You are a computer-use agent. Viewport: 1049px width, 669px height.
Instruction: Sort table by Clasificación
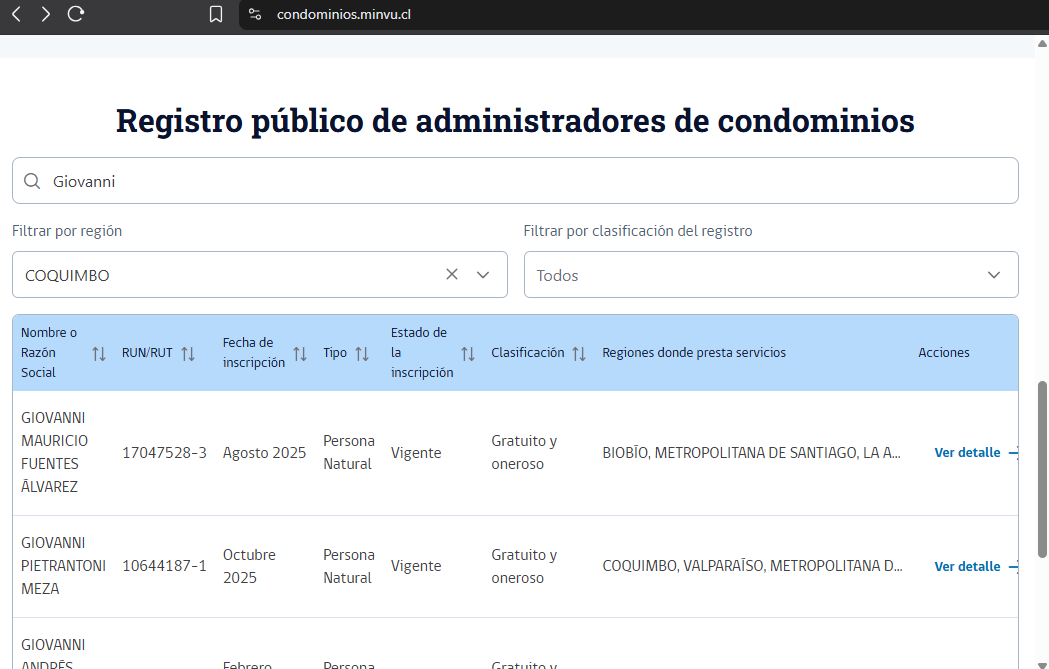[579, 353]
